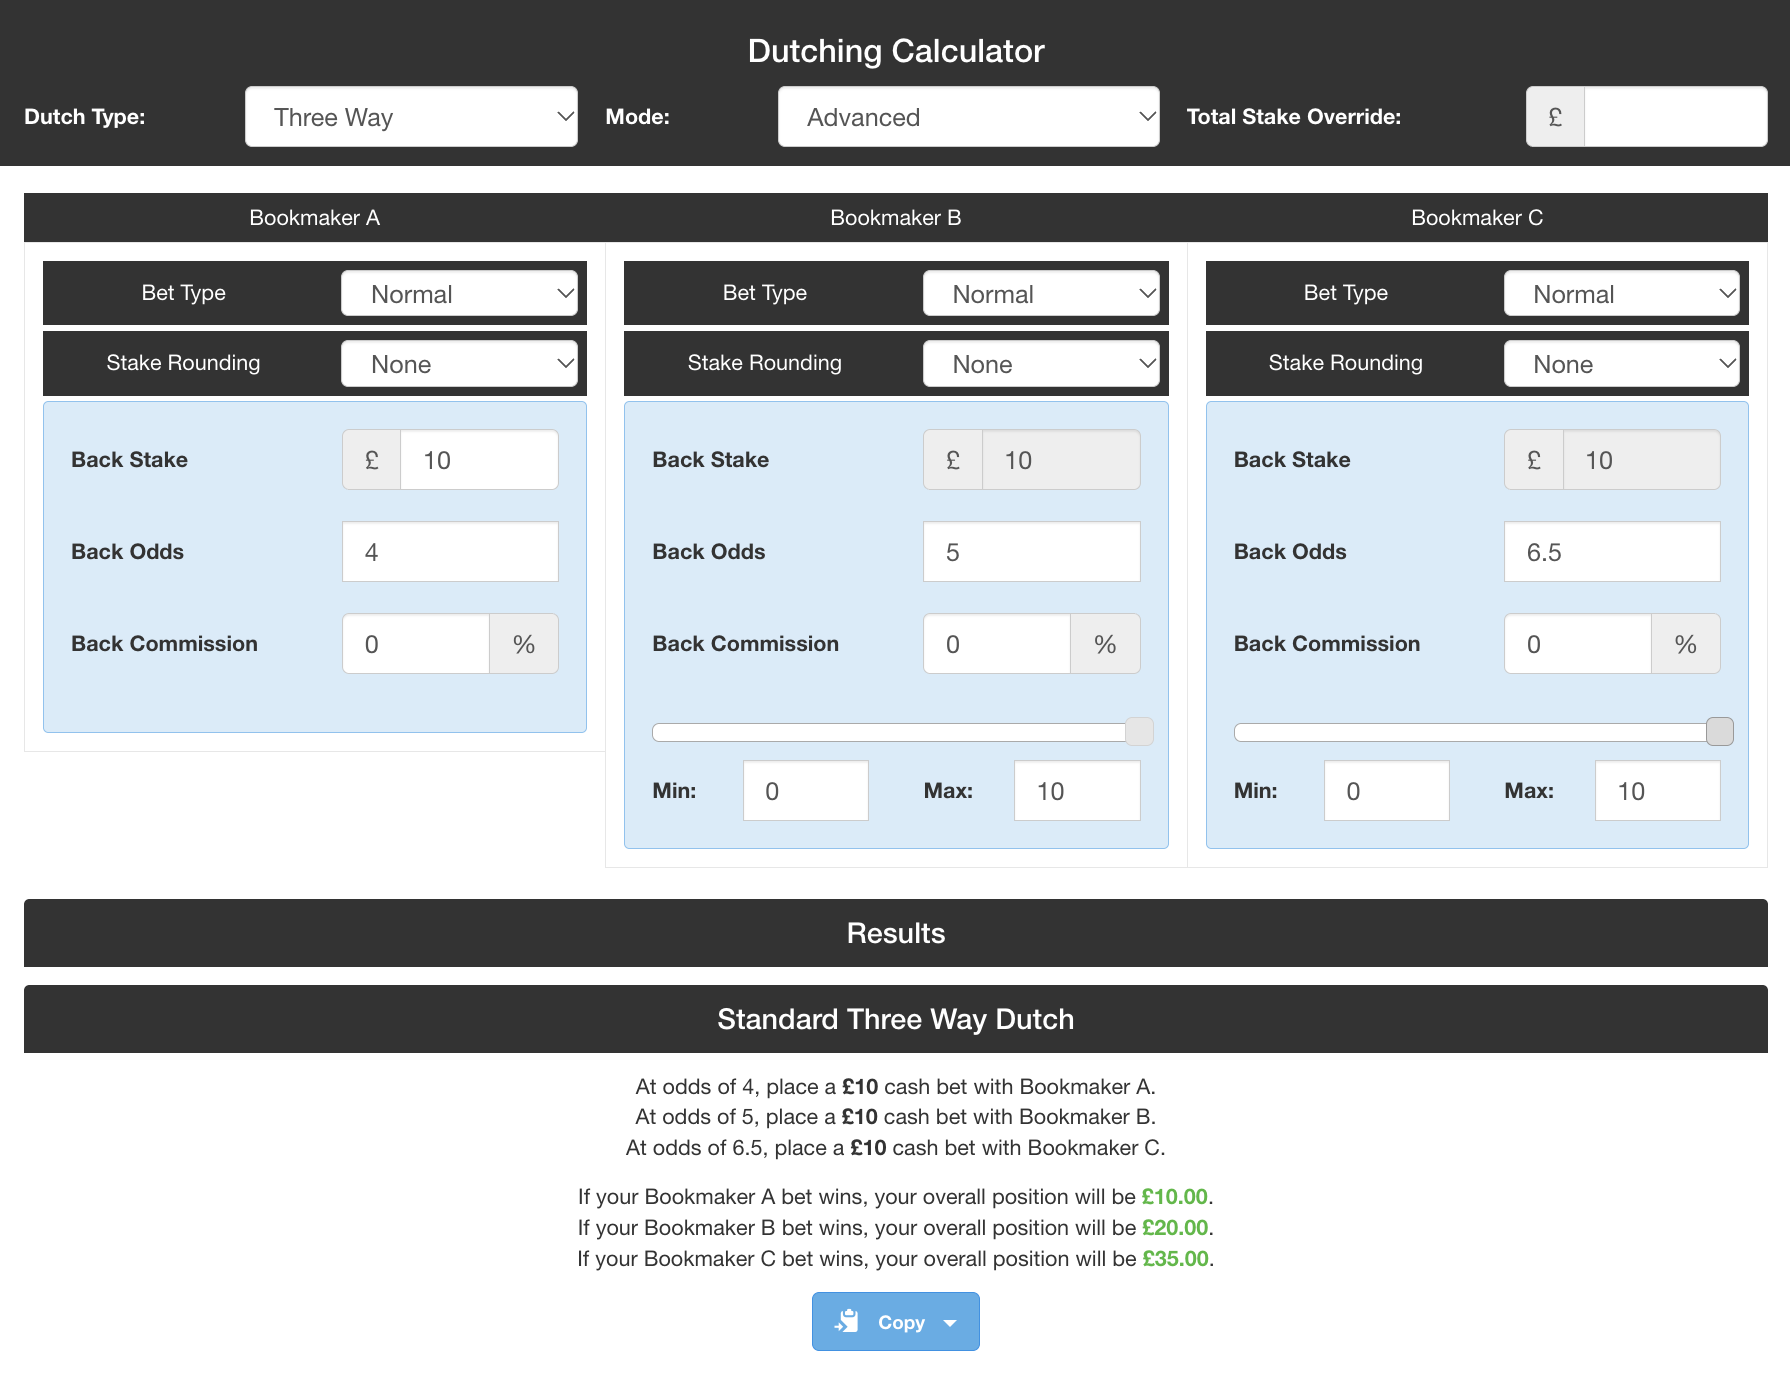Image resolution: width=1790 pixels, height=1382 pixels.
Task: Click the clipboard icon on Copy button
Action: tap(847, 1322)
